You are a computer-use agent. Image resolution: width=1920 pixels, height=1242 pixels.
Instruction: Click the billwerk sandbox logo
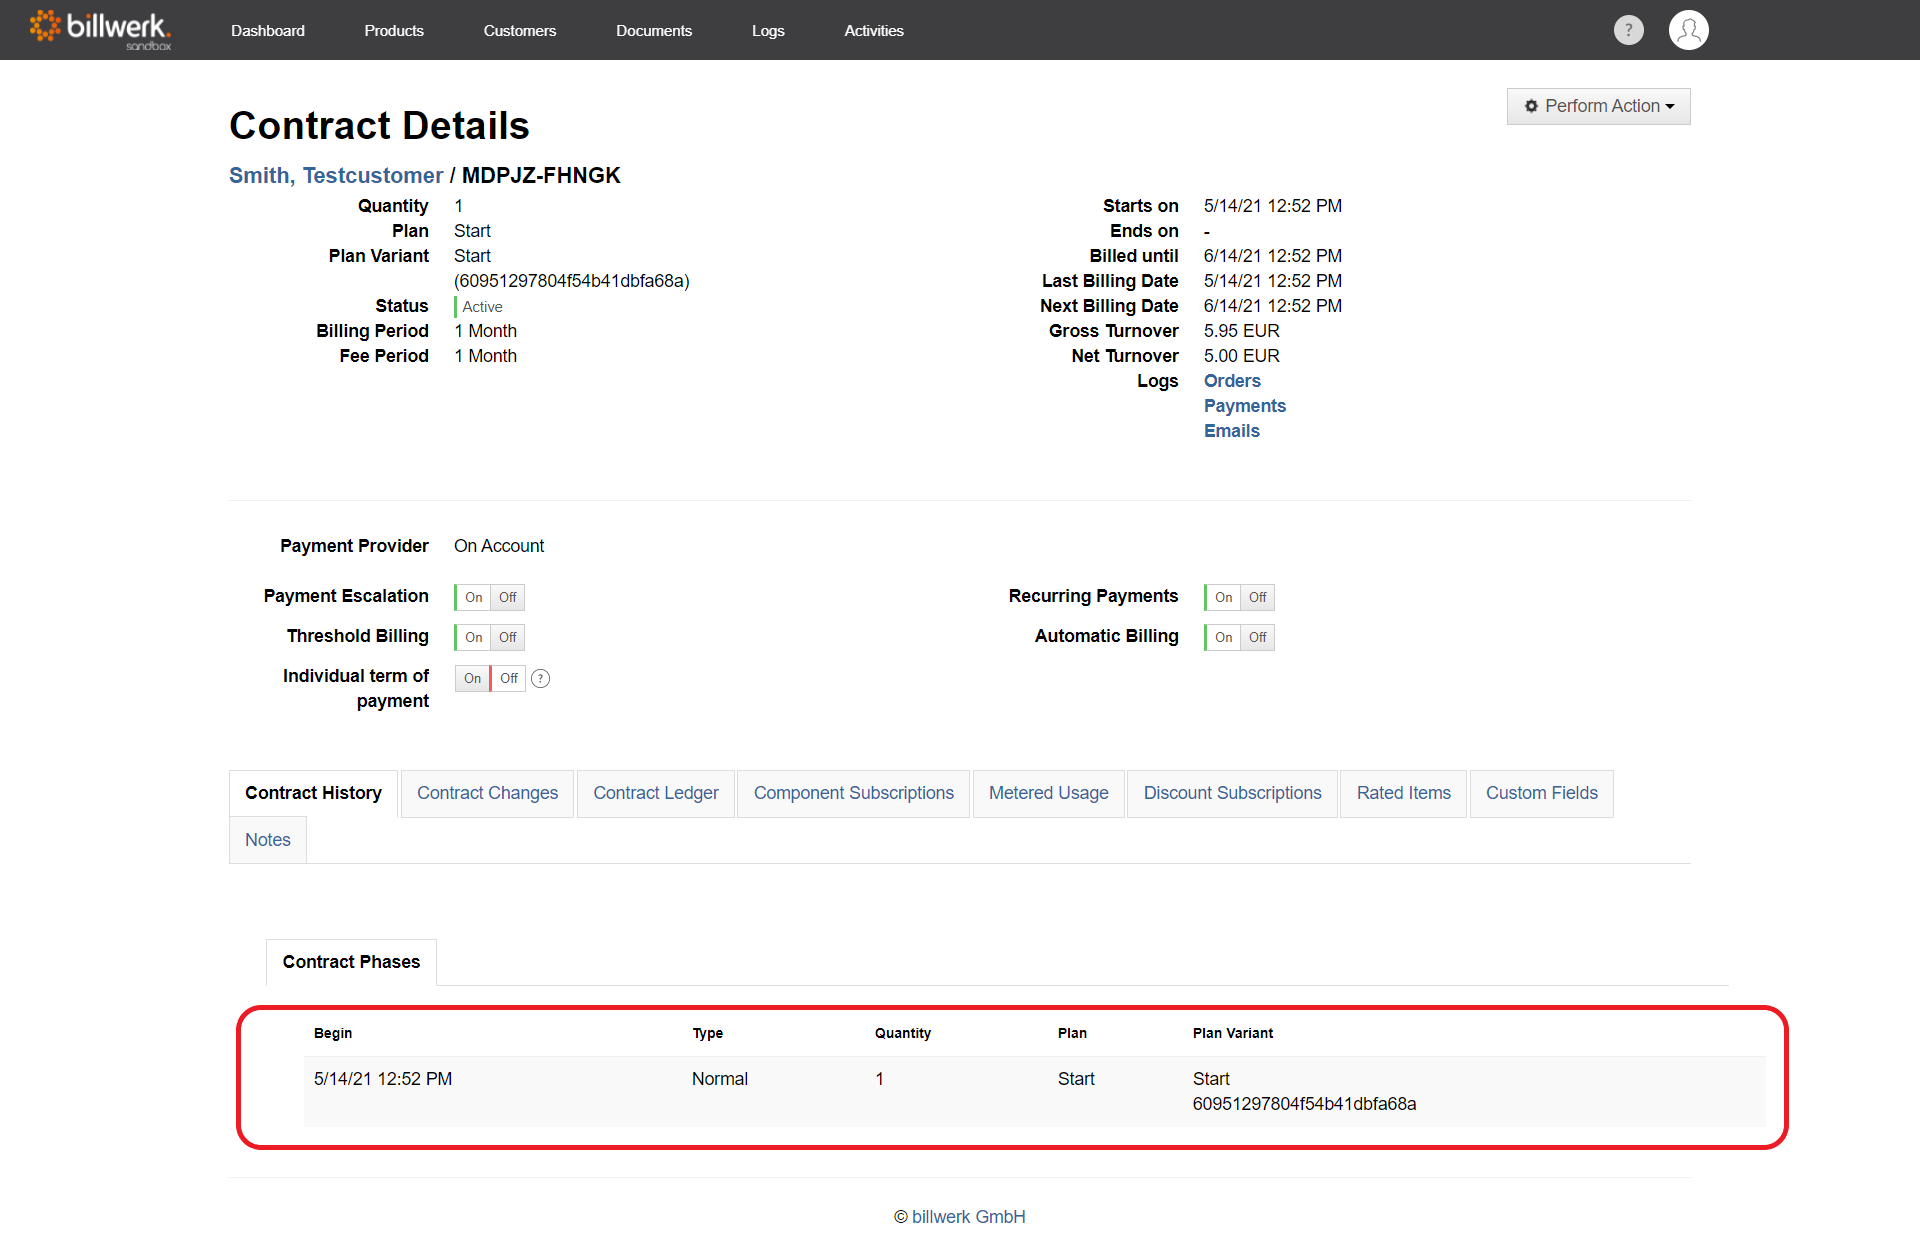click(x=100, y=29)
